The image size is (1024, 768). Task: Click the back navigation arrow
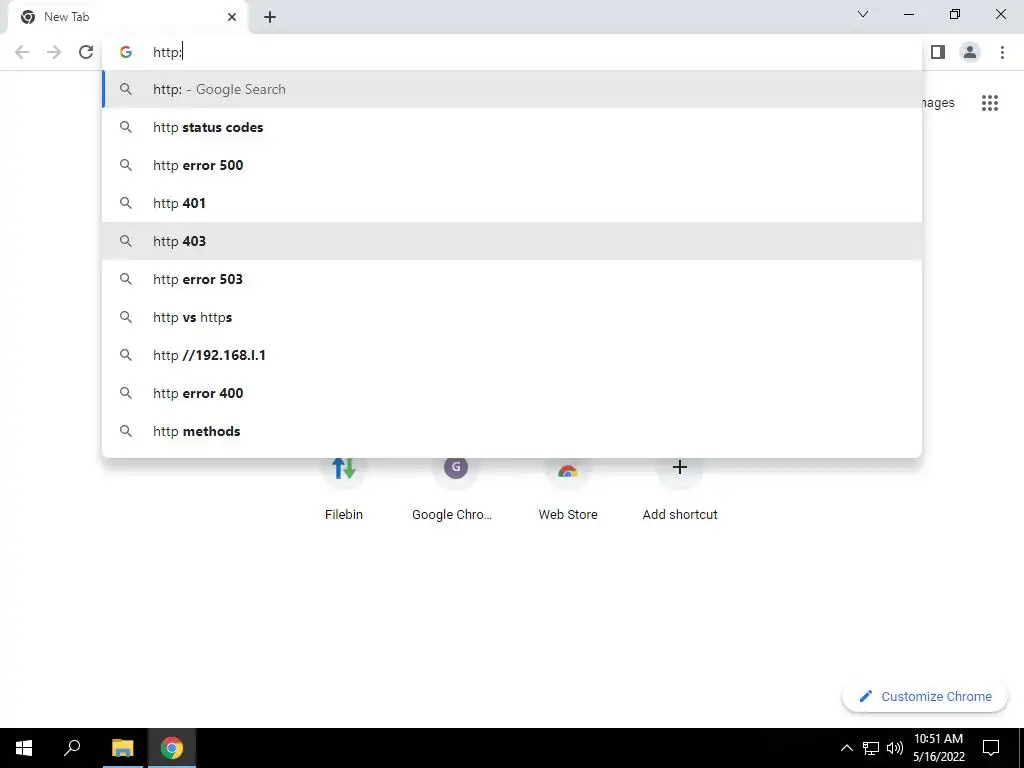(x=22, y=52)
